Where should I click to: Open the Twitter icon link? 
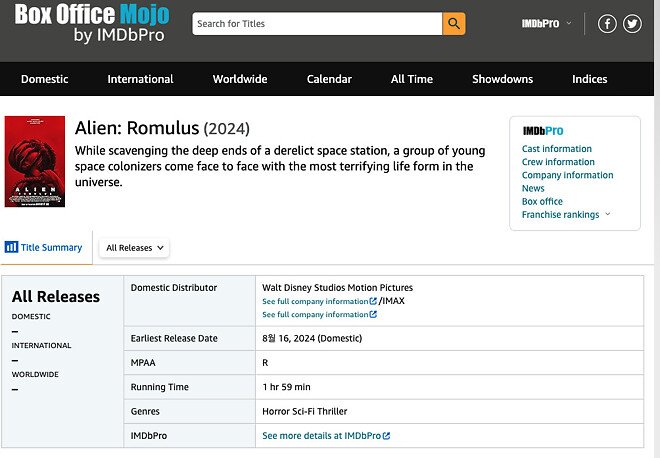click(x=632, y=24)
